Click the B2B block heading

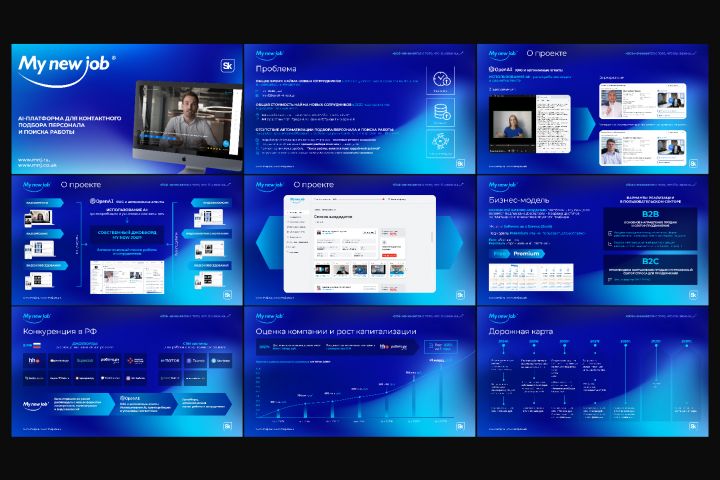pos(650,214)
